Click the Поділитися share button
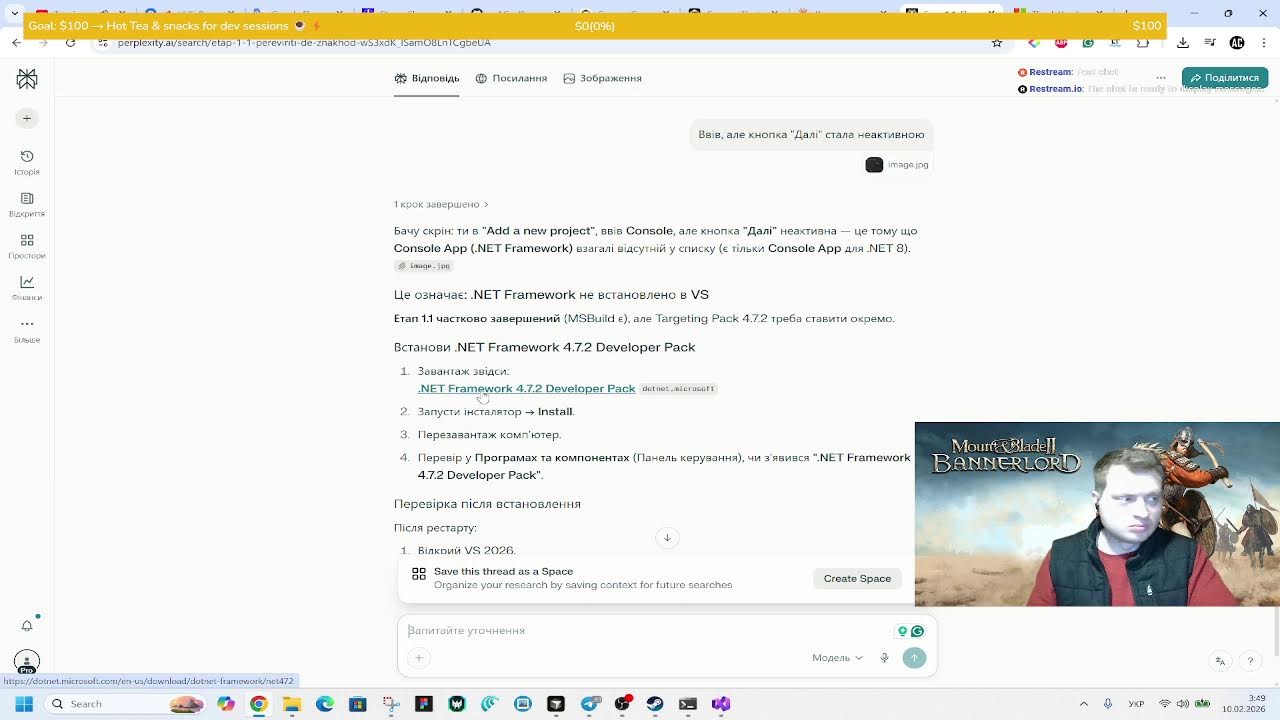The height and width of the screenshot is (720, 1280). (1225, 78)
